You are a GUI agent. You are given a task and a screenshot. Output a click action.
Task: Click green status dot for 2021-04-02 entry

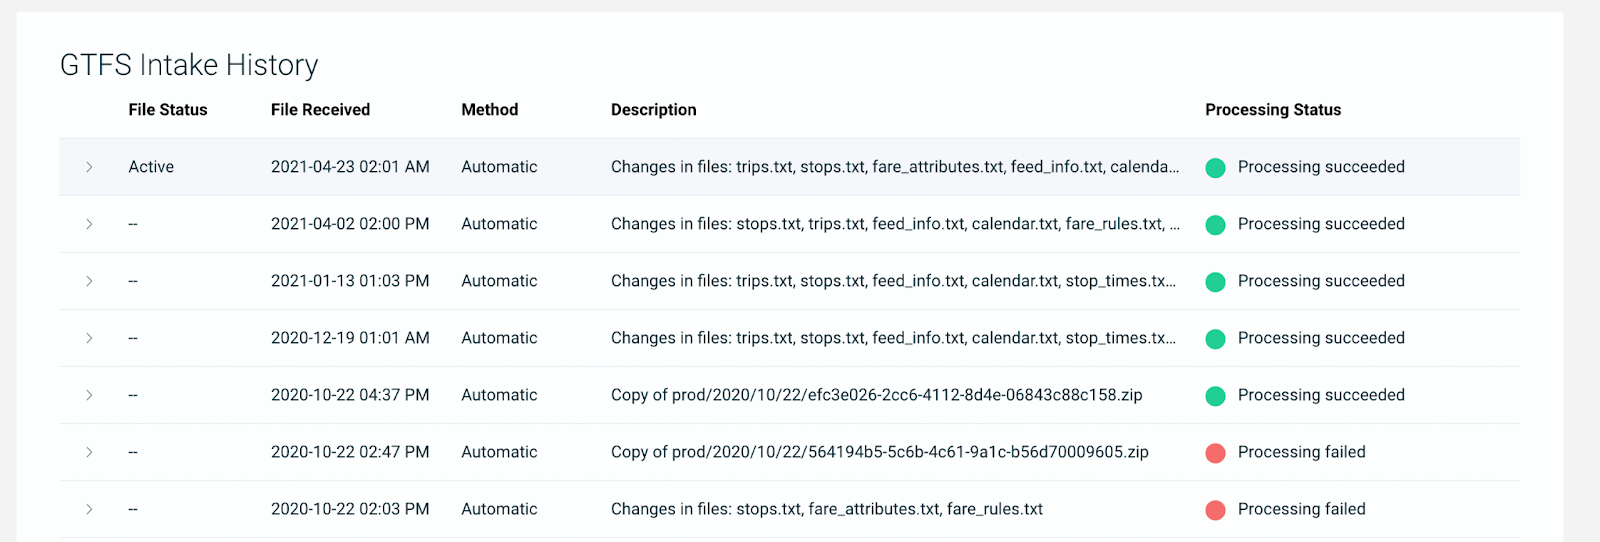click(1215, 225)
